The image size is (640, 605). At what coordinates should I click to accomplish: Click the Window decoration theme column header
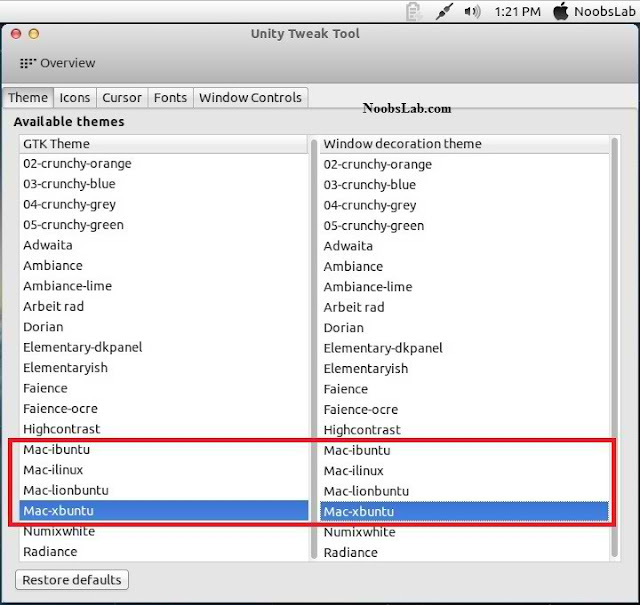(464, 144)
